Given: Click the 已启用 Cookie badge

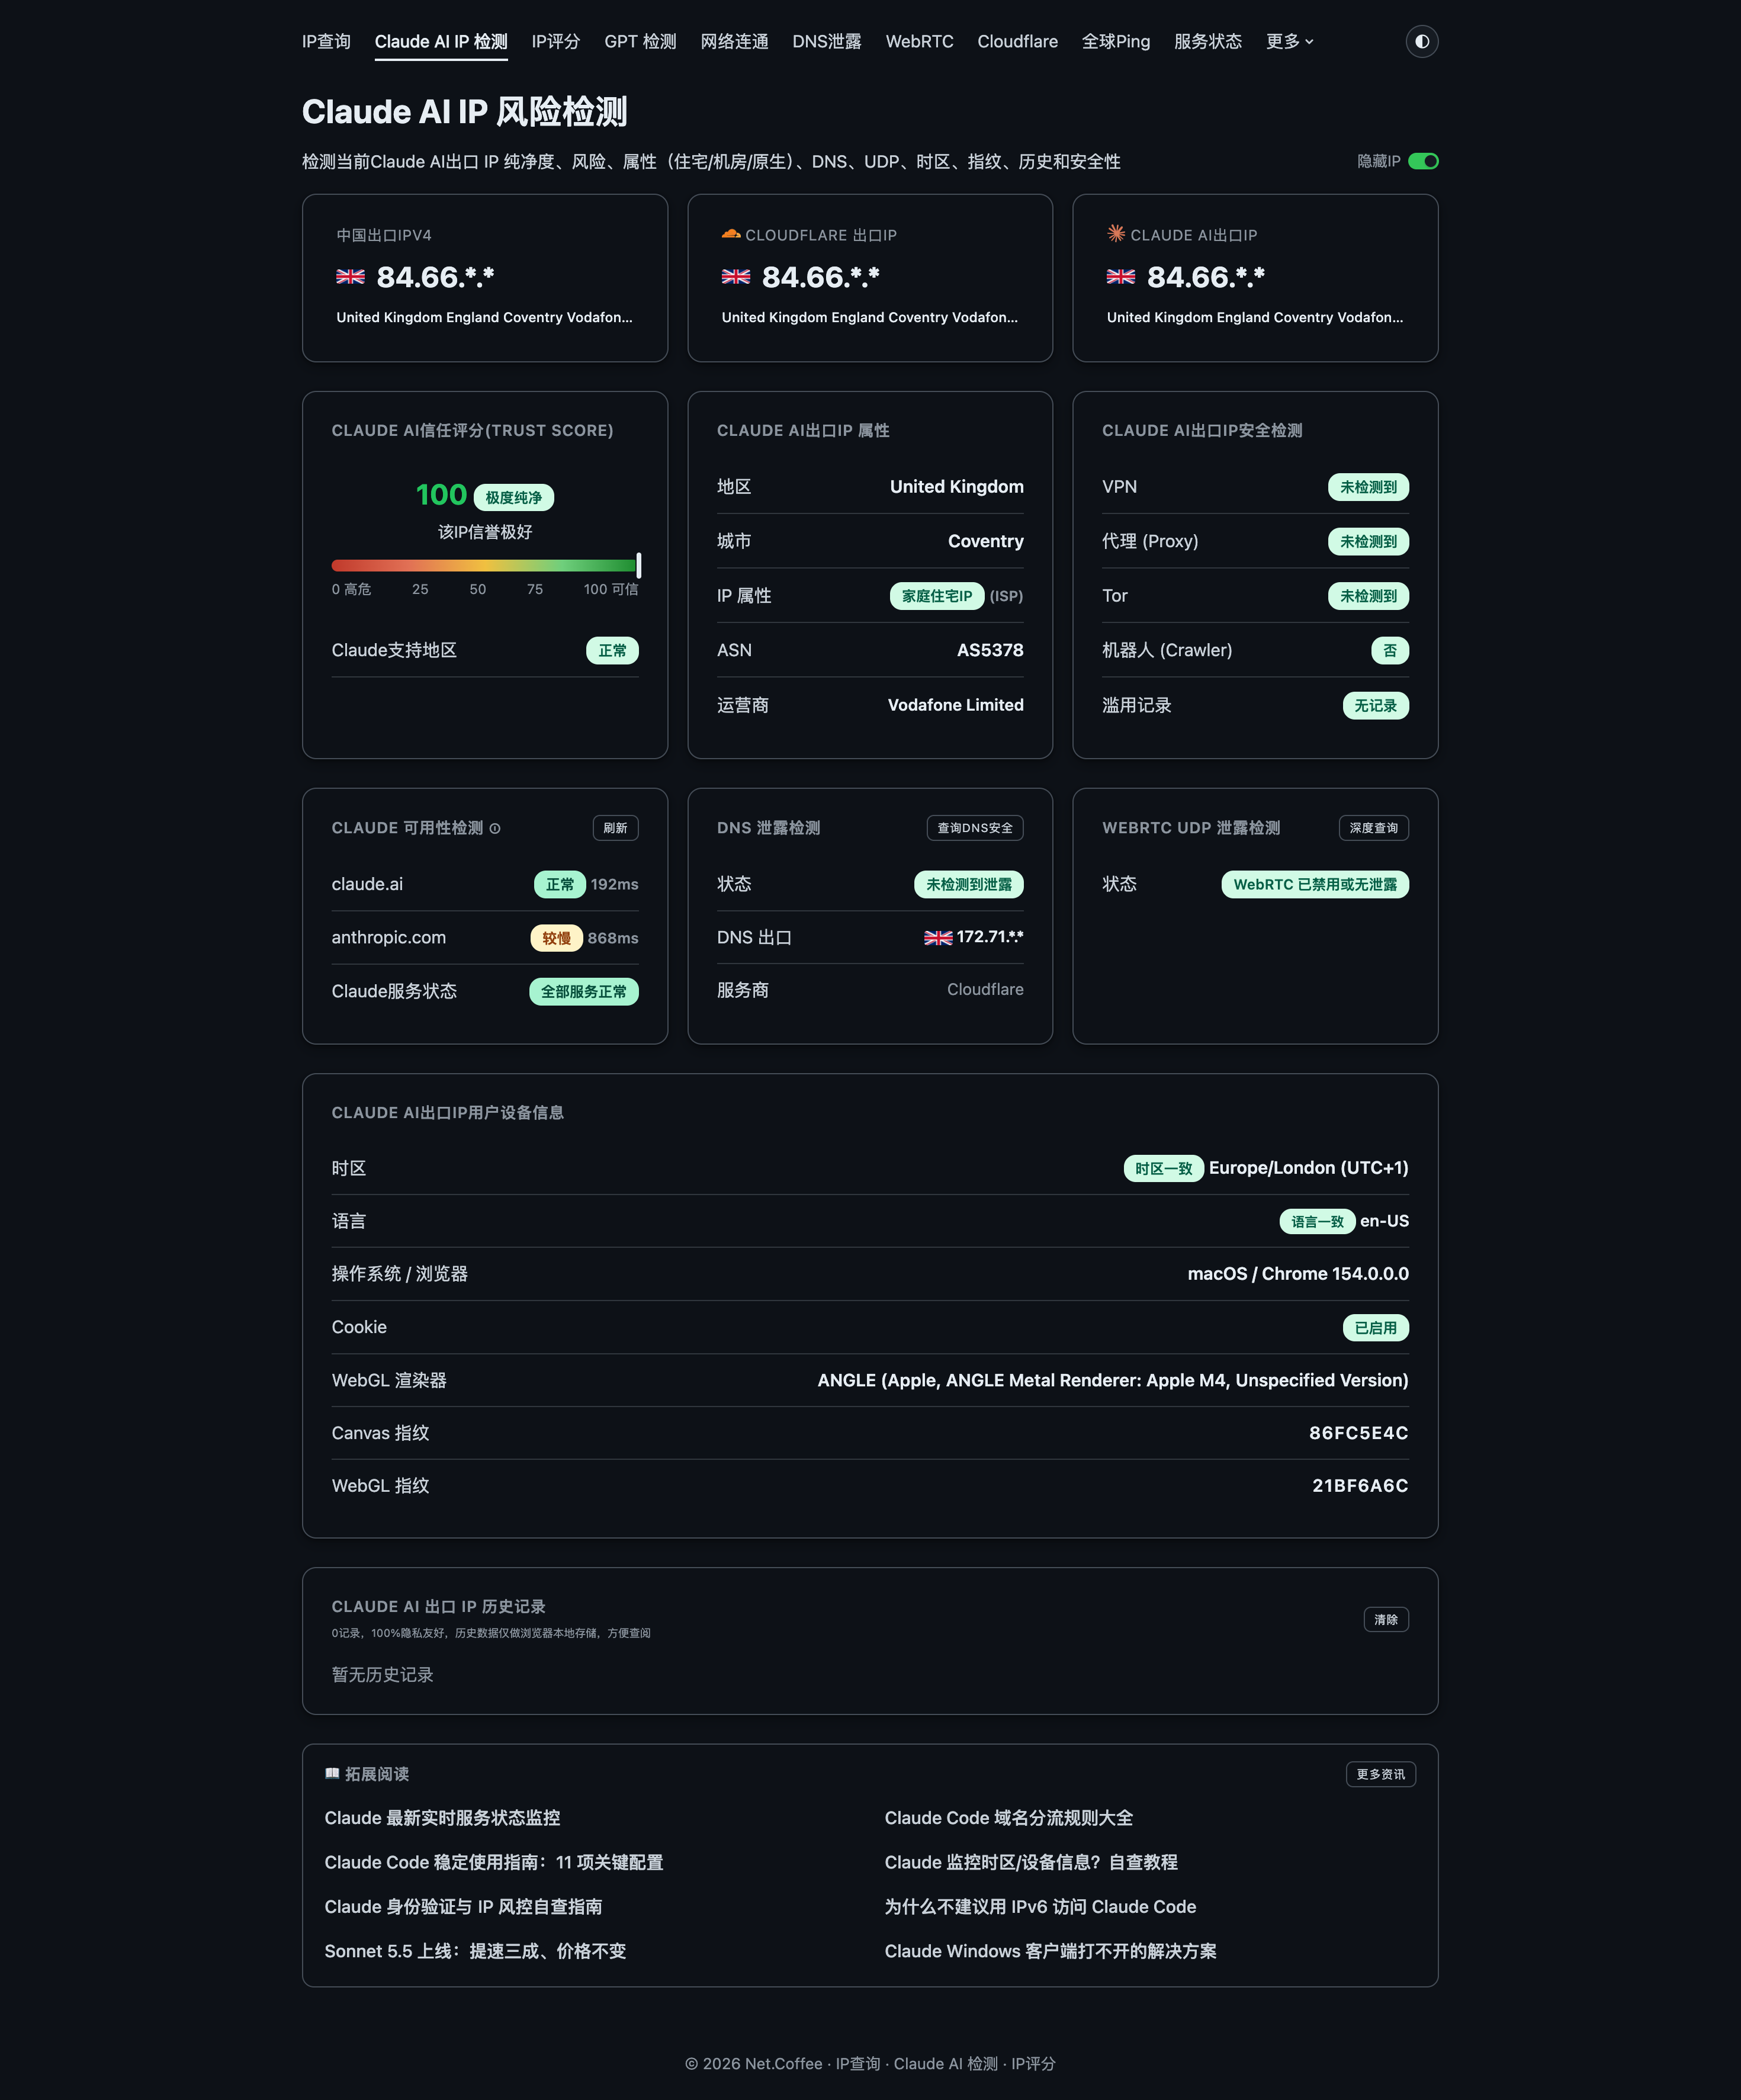Looking at the screenshot, I should pos(1375,1328).
